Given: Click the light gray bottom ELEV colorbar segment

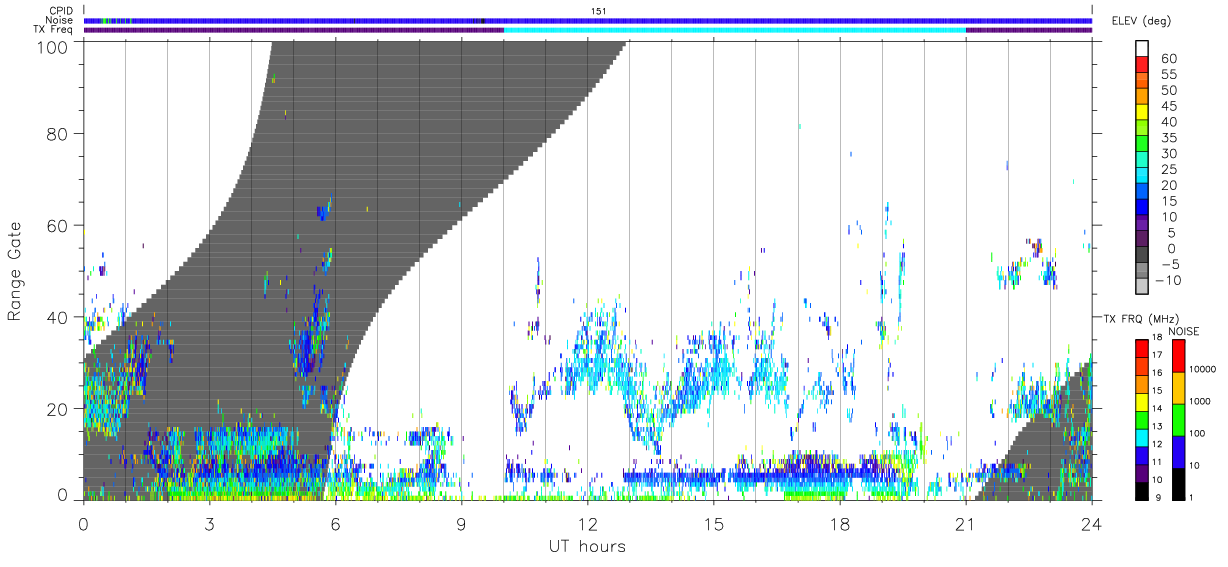Looking at the screenshot, I should 1142,288.
